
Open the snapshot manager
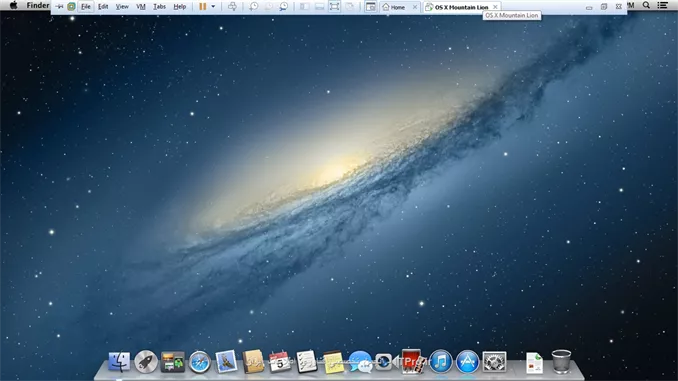[284, 6]
